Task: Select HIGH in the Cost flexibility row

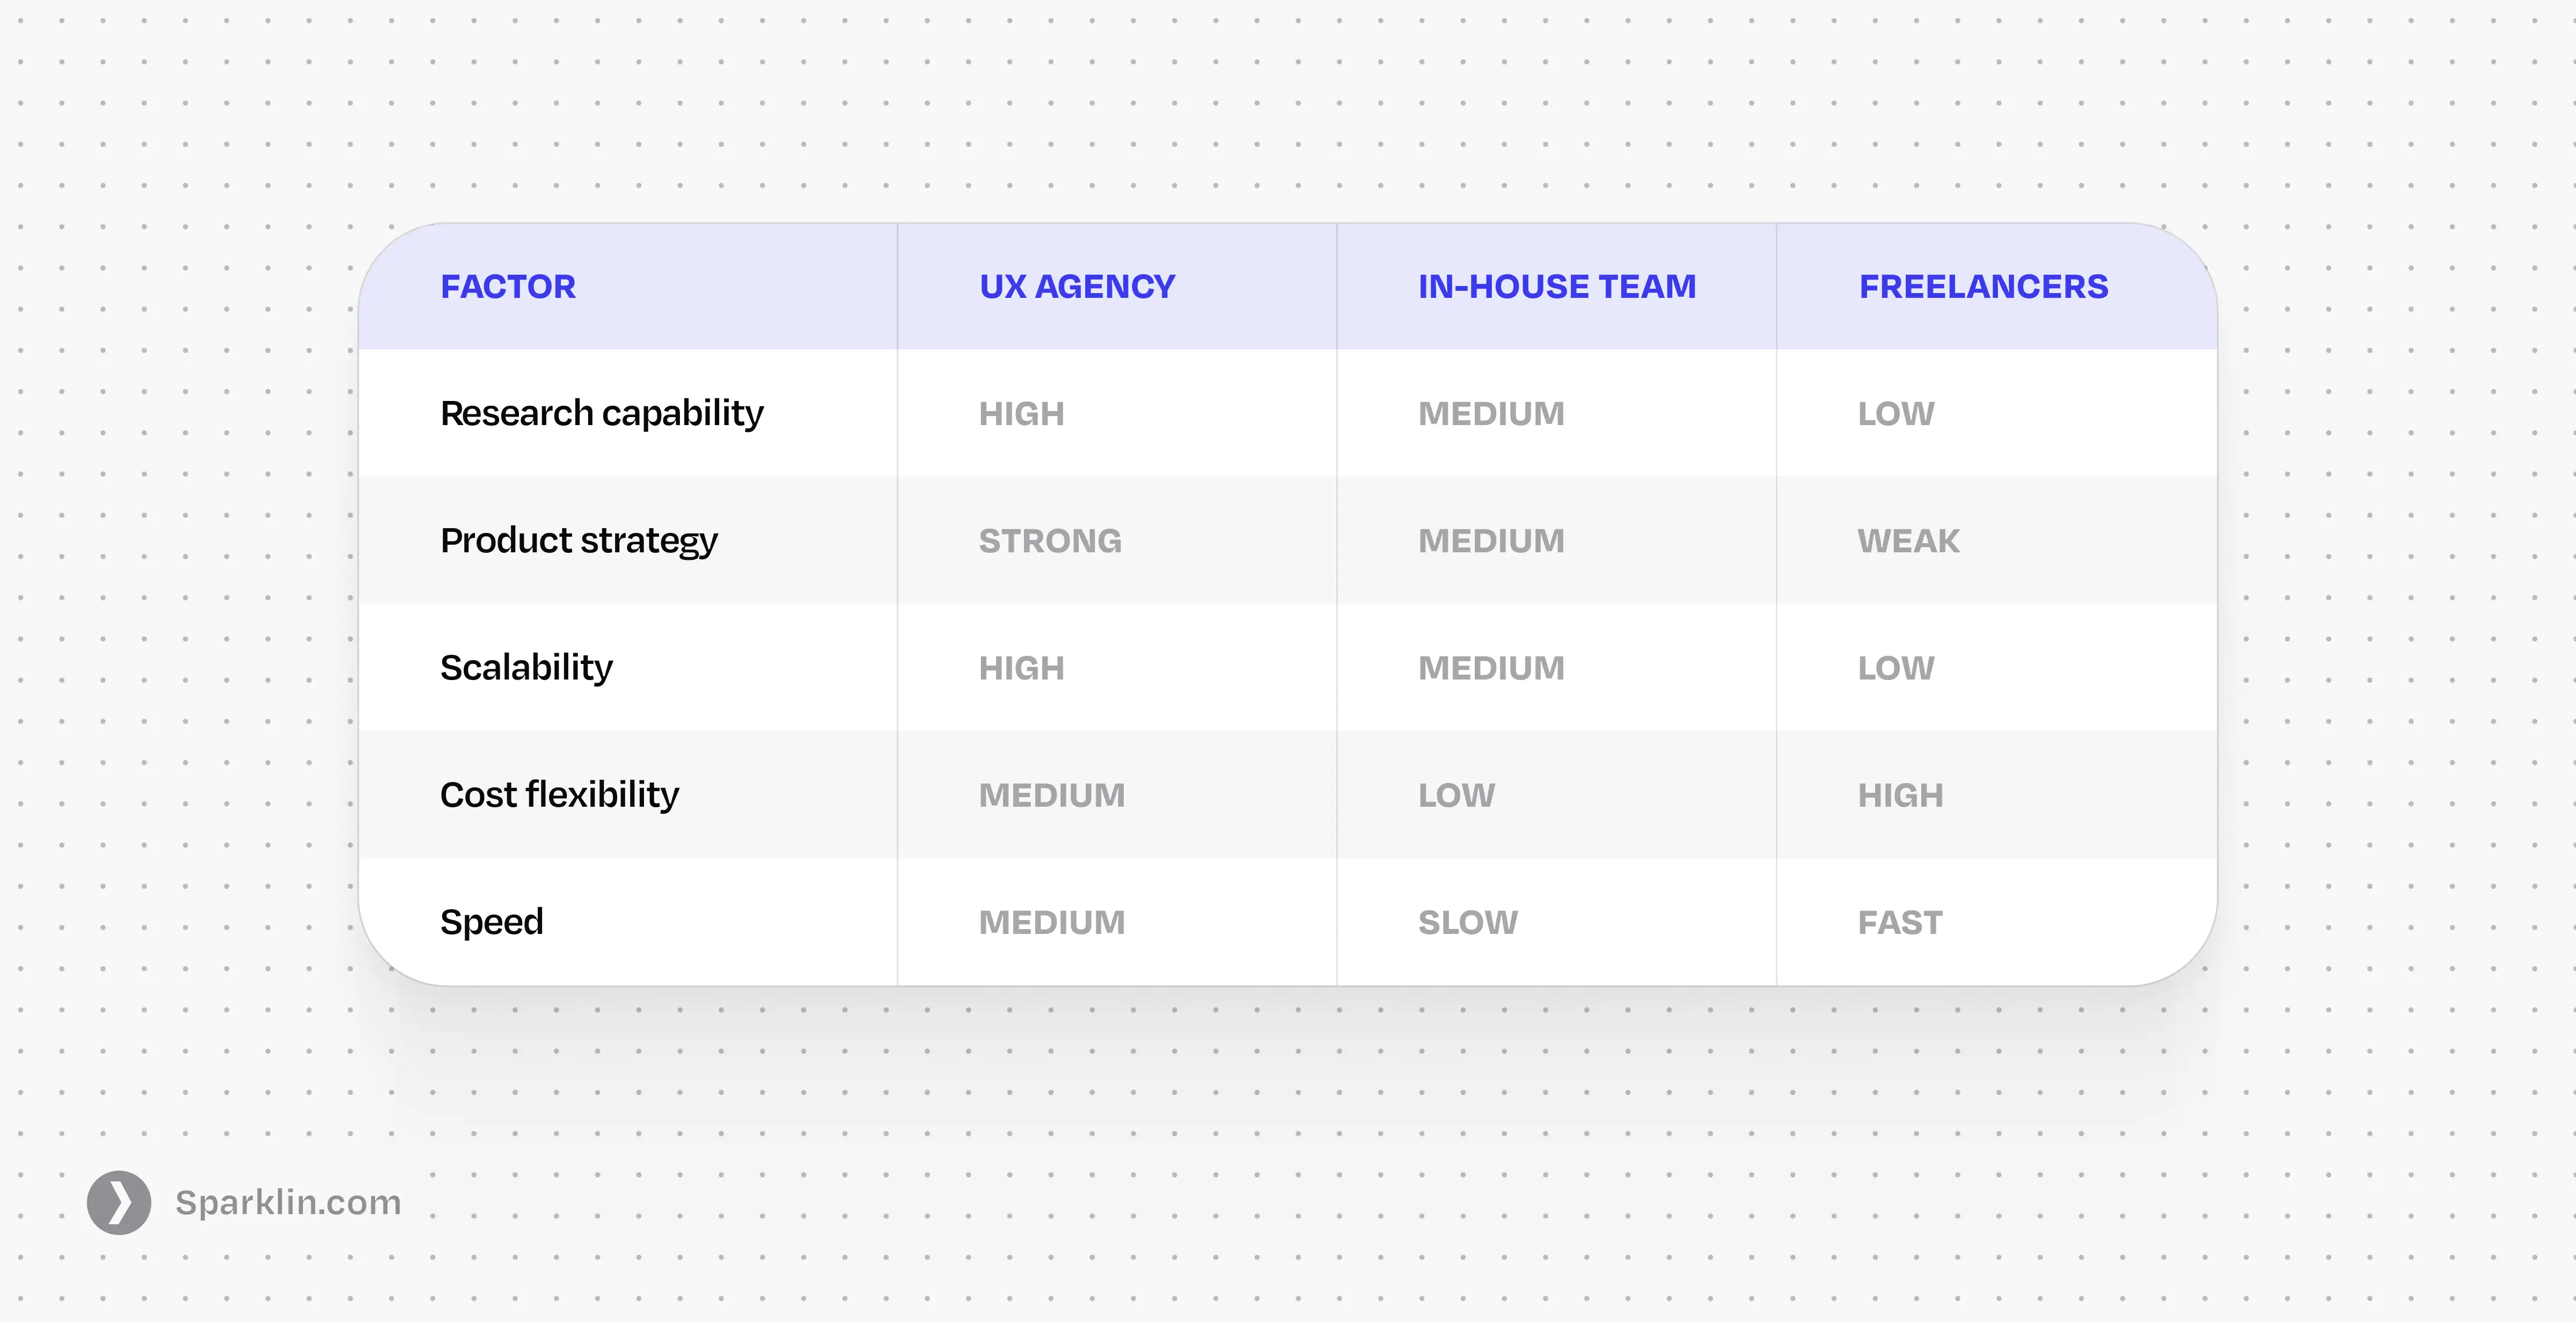Action: click(x=1900, y=795)
